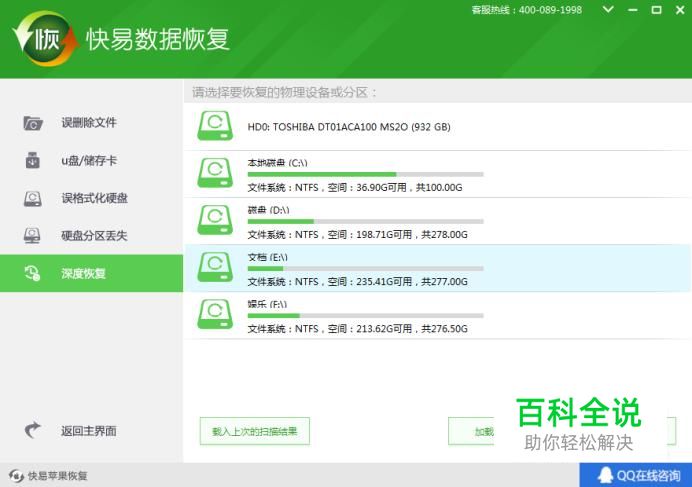Select HD0: TOSHIBA DT01ACA100 physical device
The width and height of the screenshot is (692, 487).
click(x=437, y=127)
